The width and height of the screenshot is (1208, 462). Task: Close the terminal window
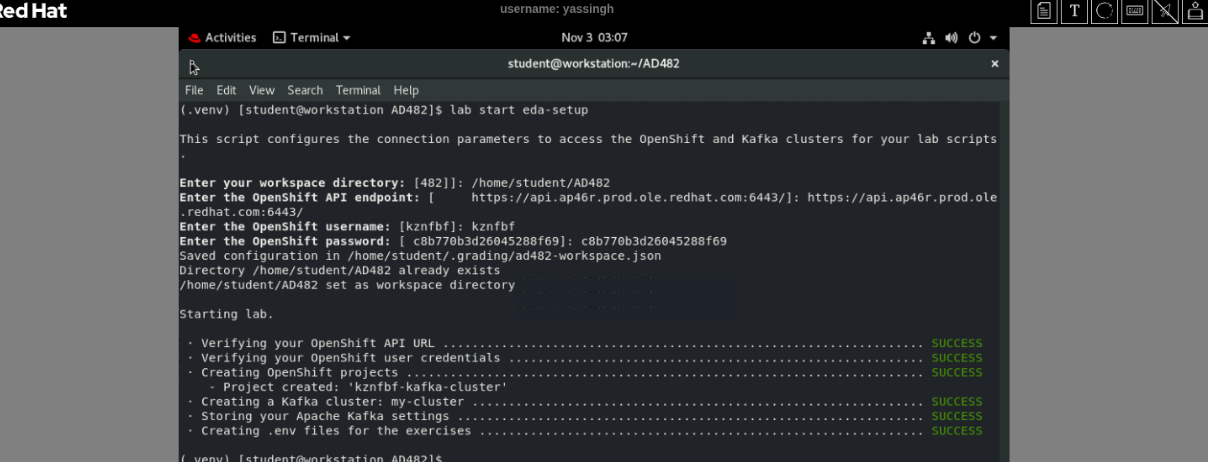994,64
